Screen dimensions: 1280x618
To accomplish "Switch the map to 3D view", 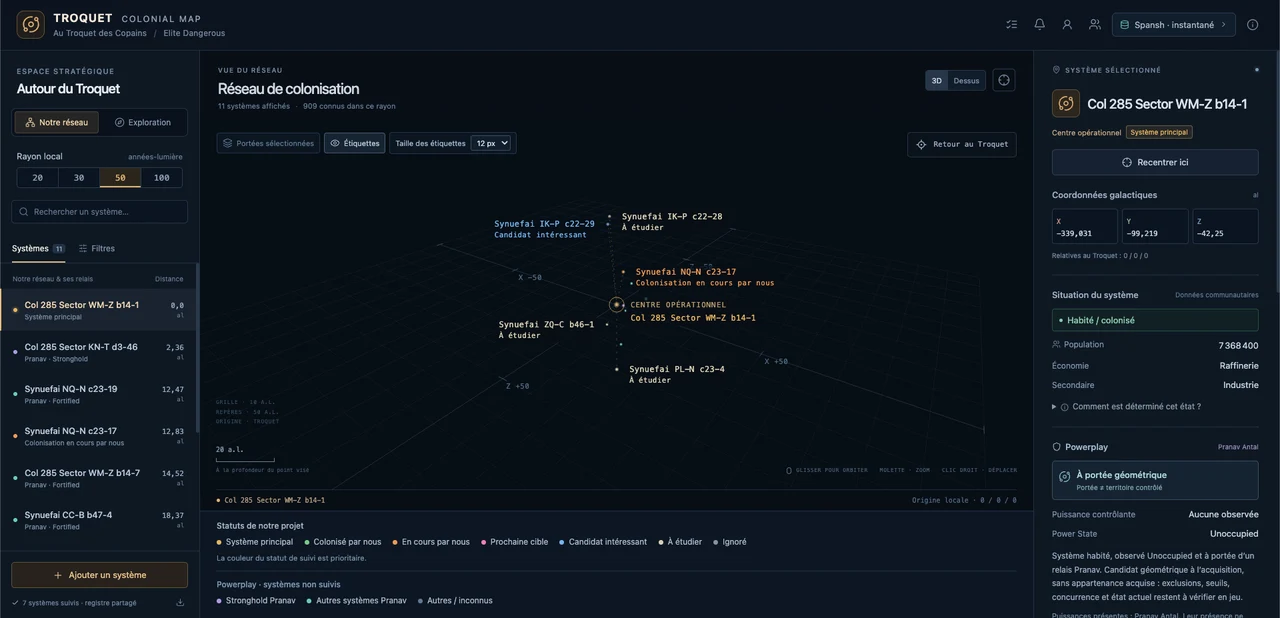I will click(937, 81).
